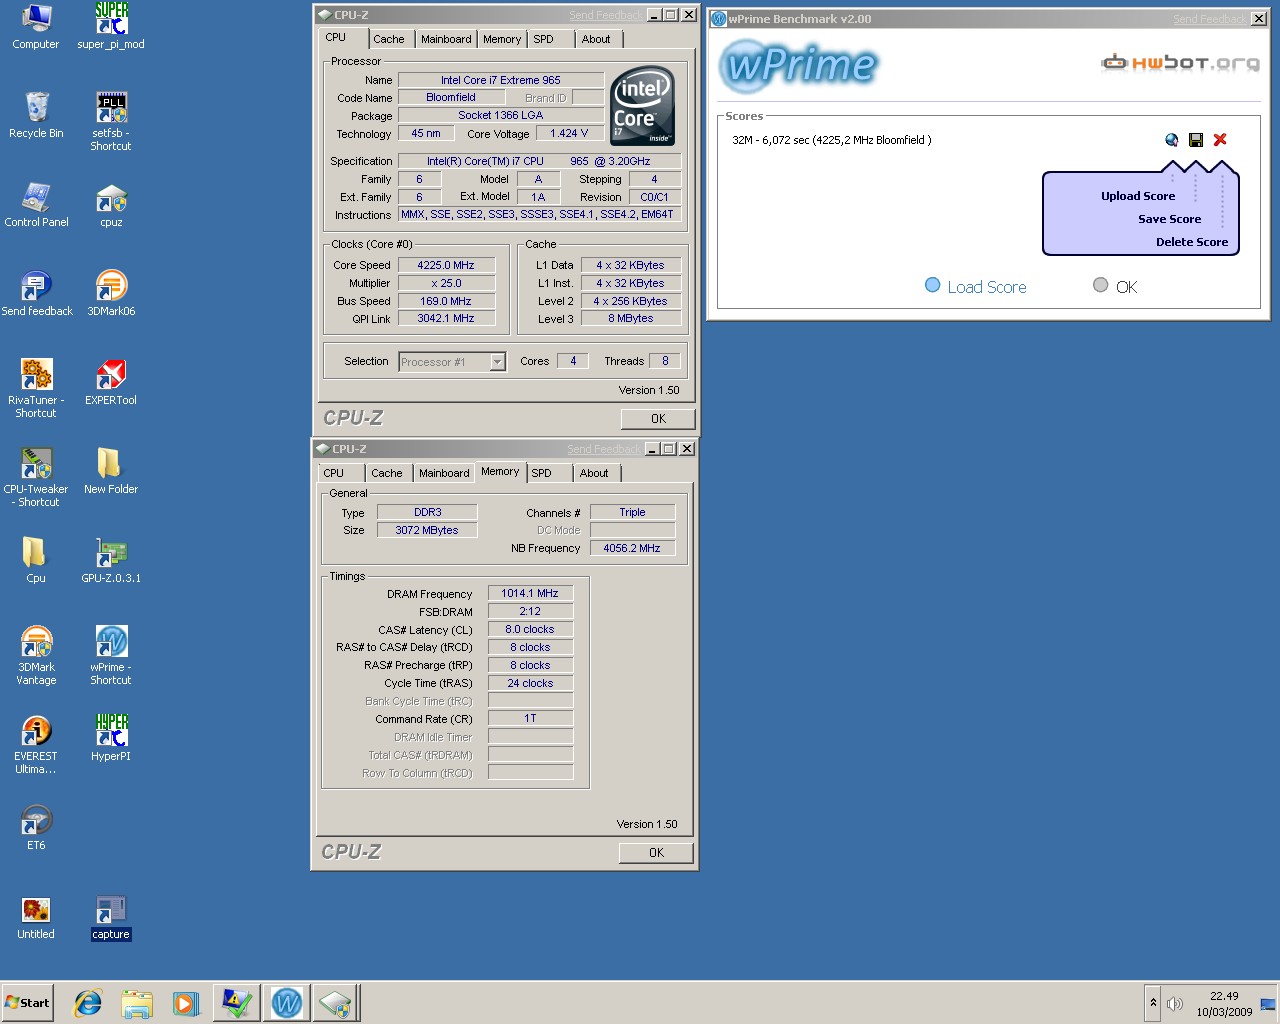Screen dimensions: 1280x1024
Task: Open the Start menu
Action: coord(28,1003)
